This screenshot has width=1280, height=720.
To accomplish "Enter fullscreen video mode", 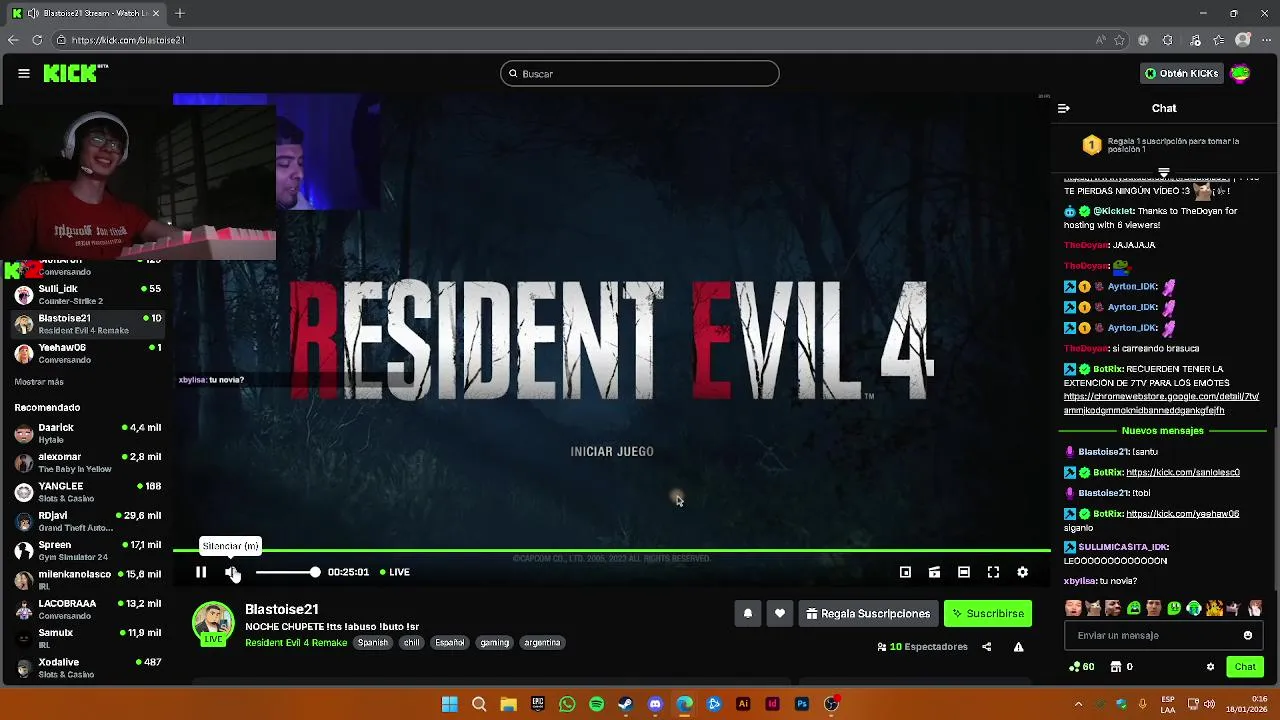I will tap(993, 572).
